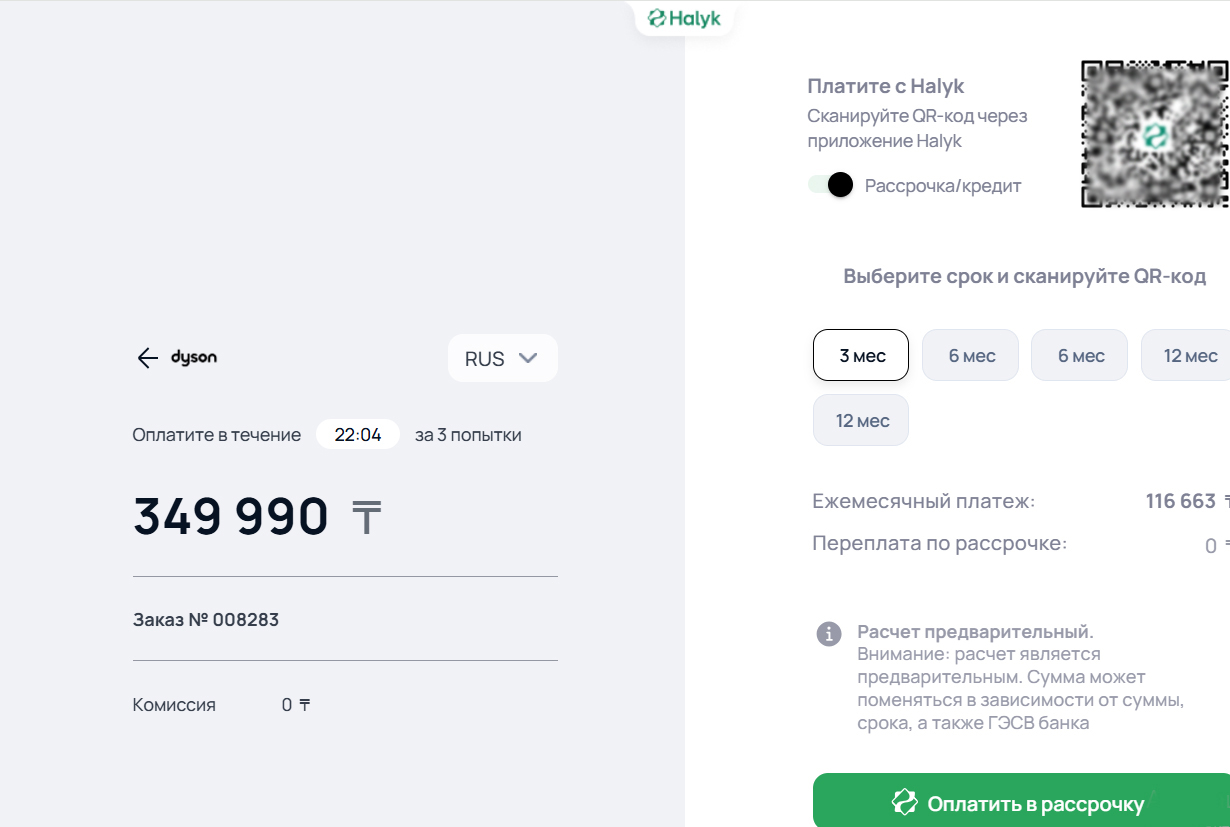The height and width of the screenshot is (827, 1230).
Task: Click the Платите с Halyk heading
Action: (x=885, y=86)
